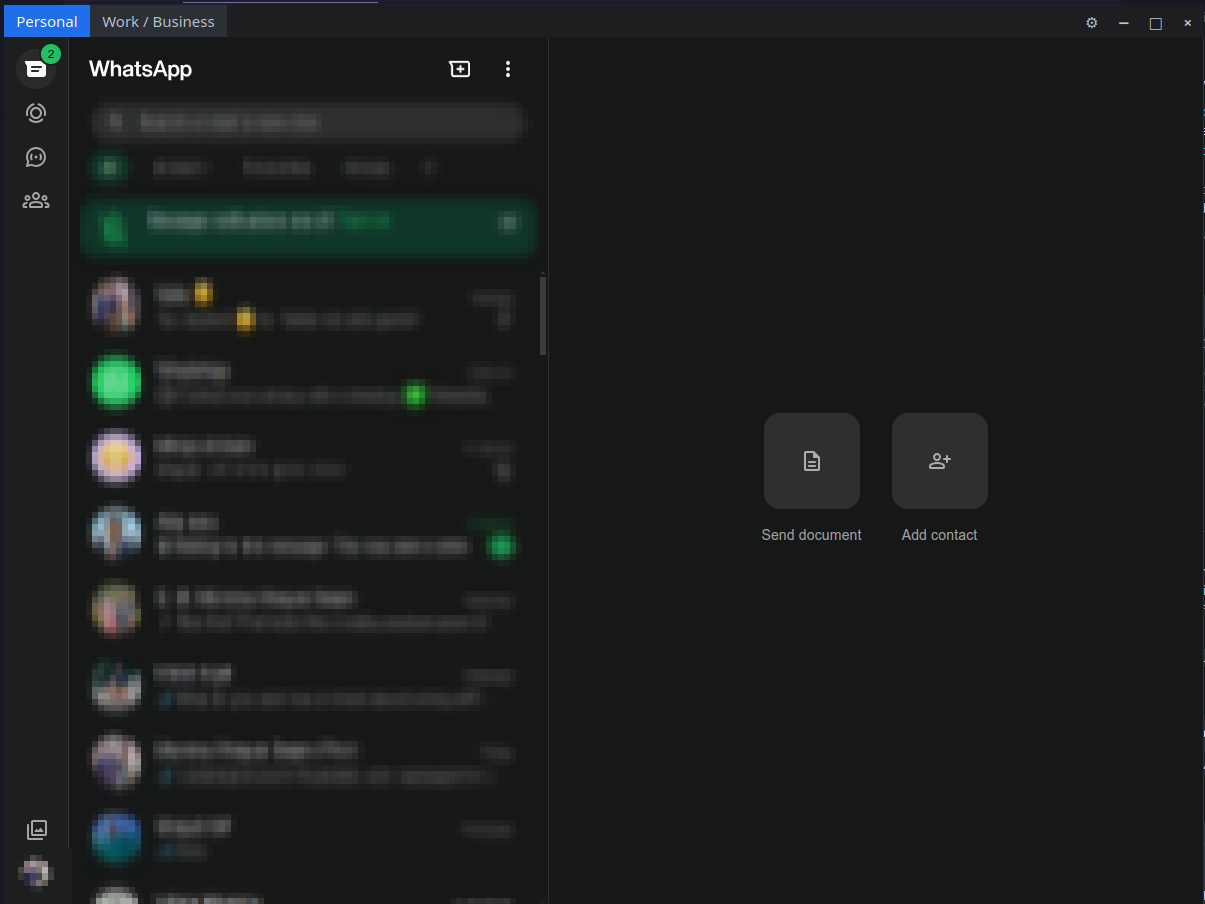1205x904 pixels.
Task: Click the Add contact button
Action: point(940,461)
